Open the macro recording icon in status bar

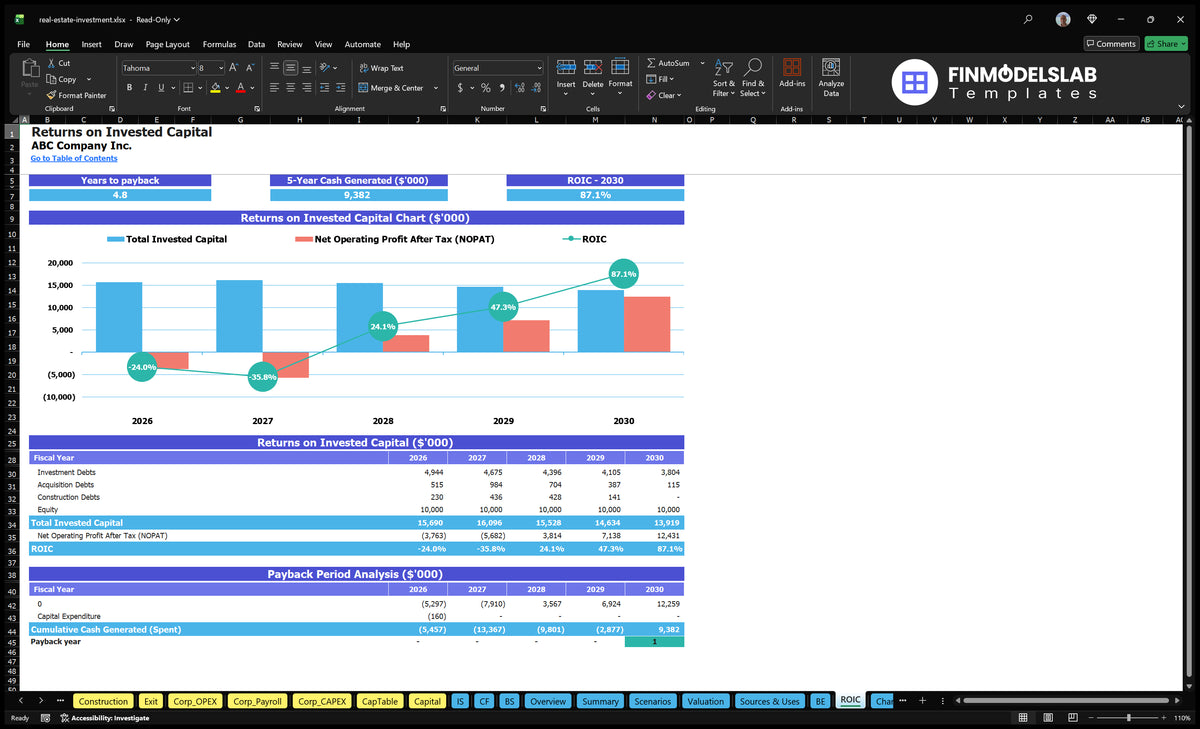tap(46, 718)
